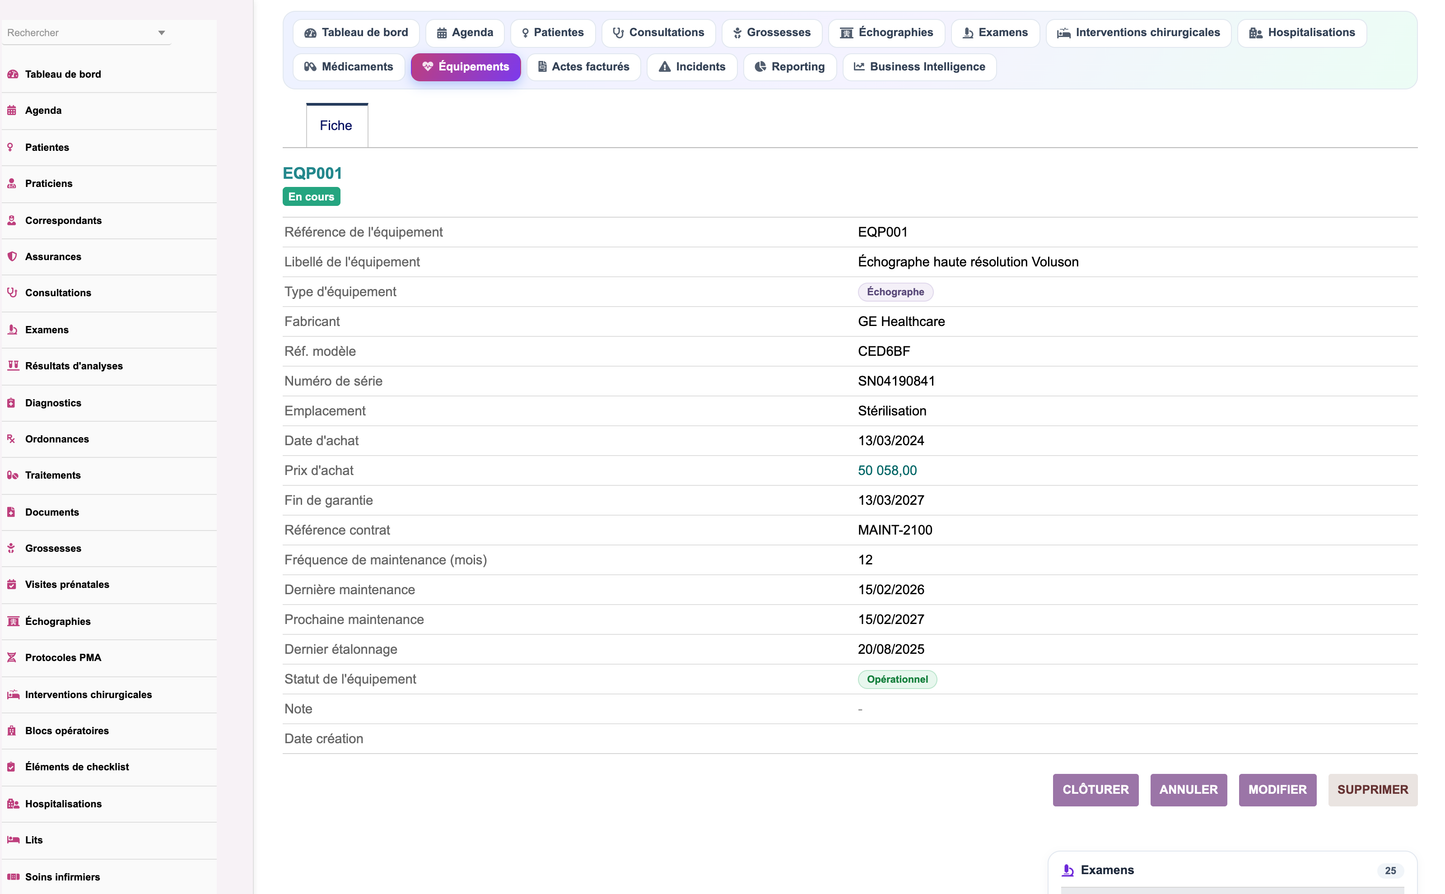Click the Résultats d'analyses icon
The image size is (1445, 894).
pyautogui.click(x=13, y=366)
